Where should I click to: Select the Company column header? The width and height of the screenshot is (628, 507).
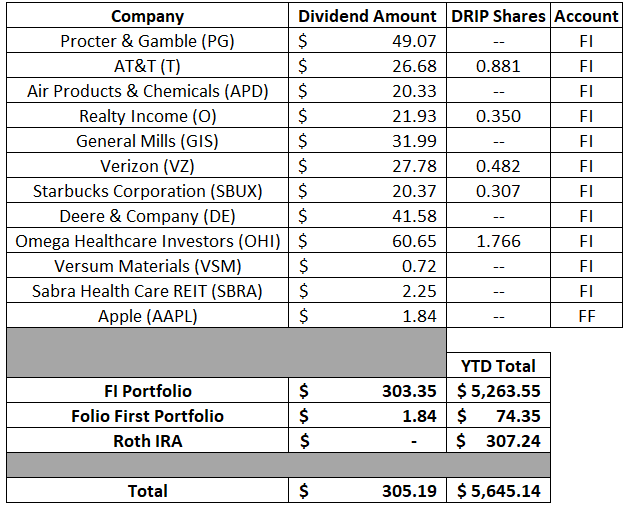[147, 16]
